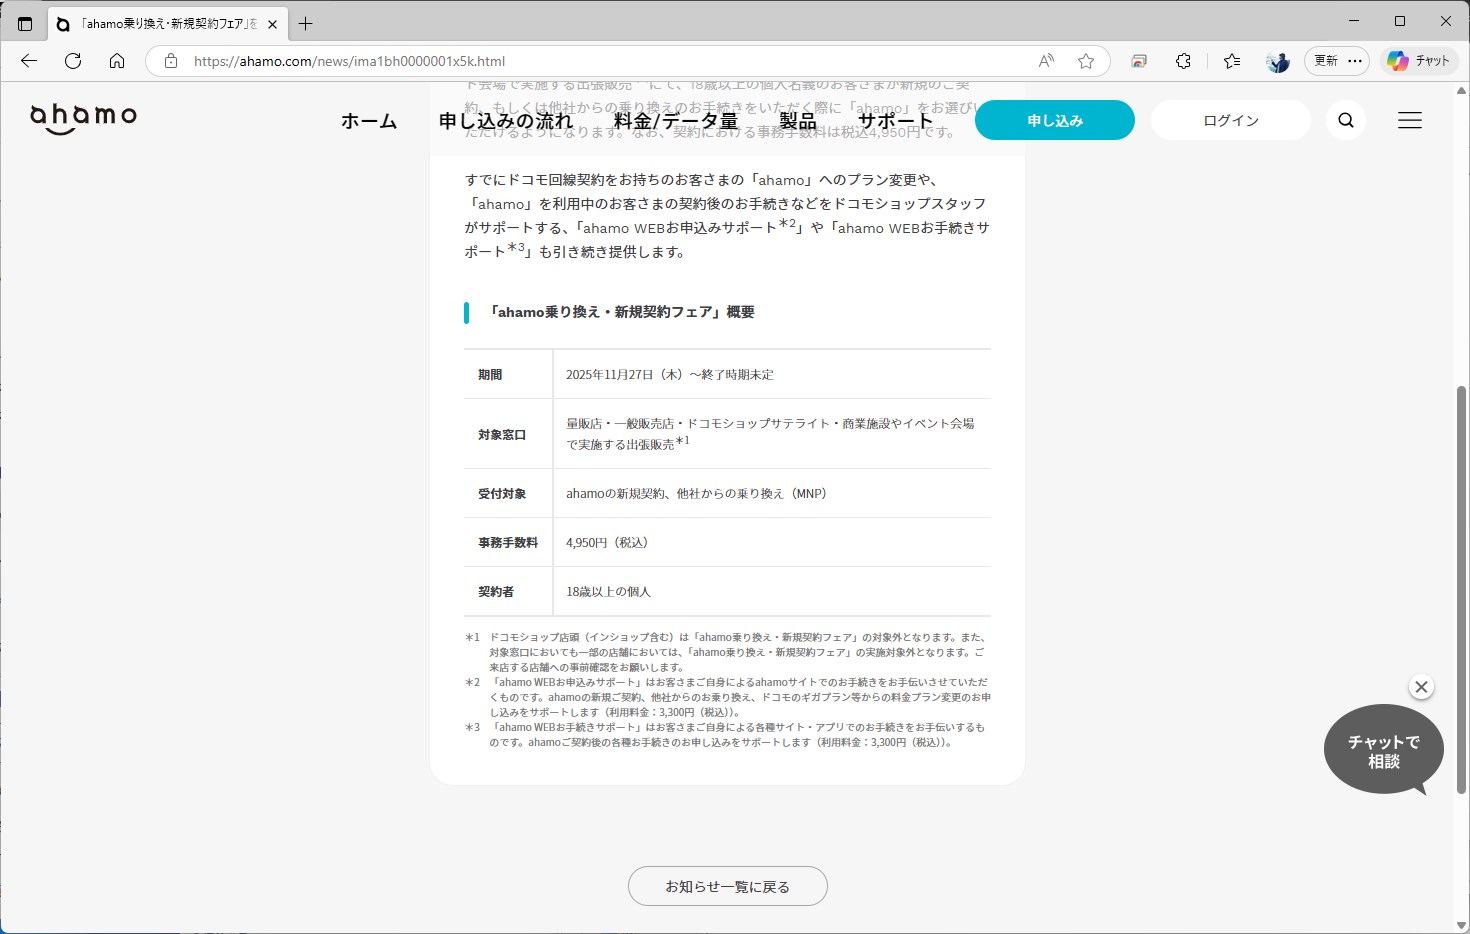Activate the read aloud icon
Viewport: 1470px width, 934px height.
1044,61
